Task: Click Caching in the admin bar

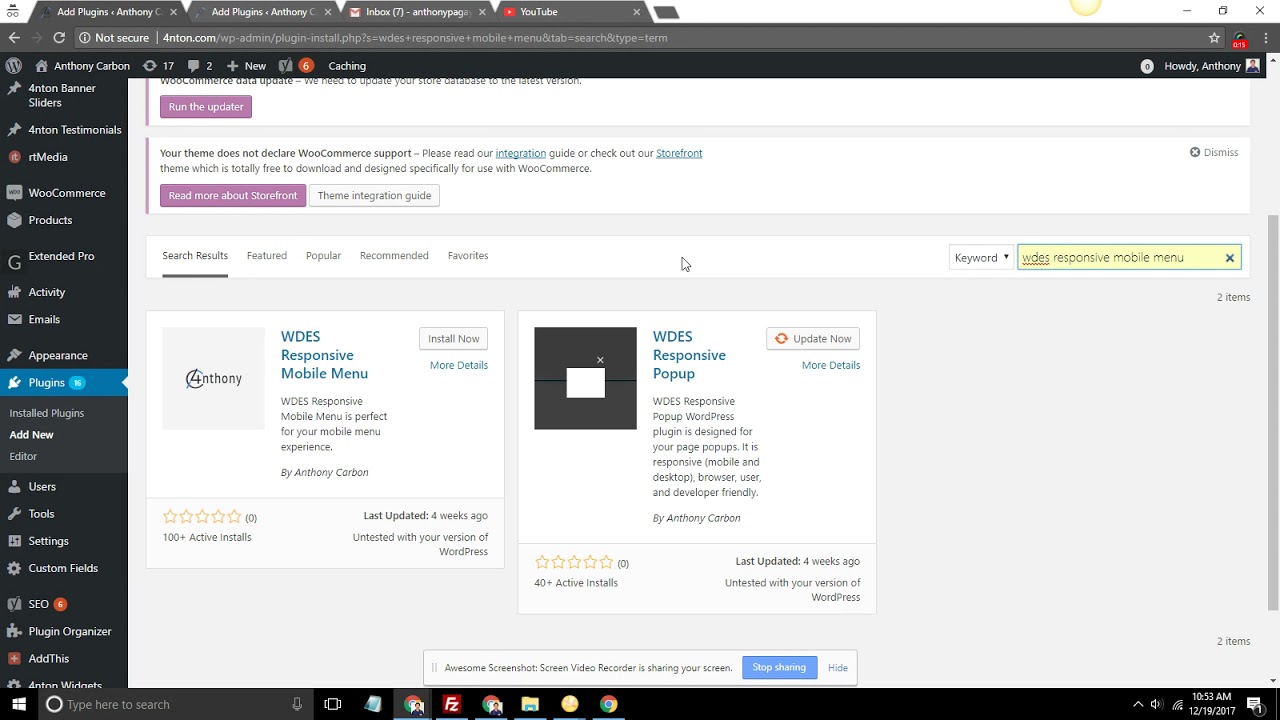Action: [x=347, y=66]
